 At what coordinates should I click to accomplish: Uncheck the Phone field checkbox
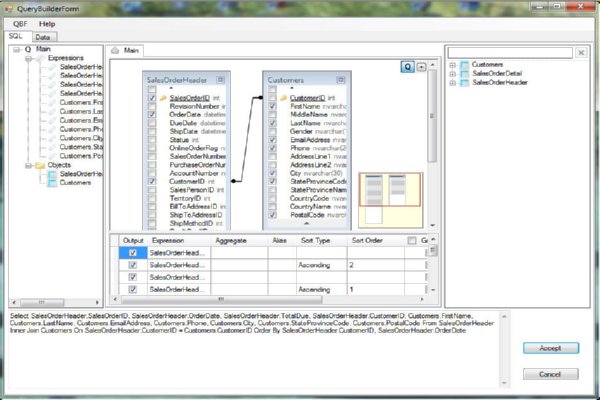click(272, 148)
